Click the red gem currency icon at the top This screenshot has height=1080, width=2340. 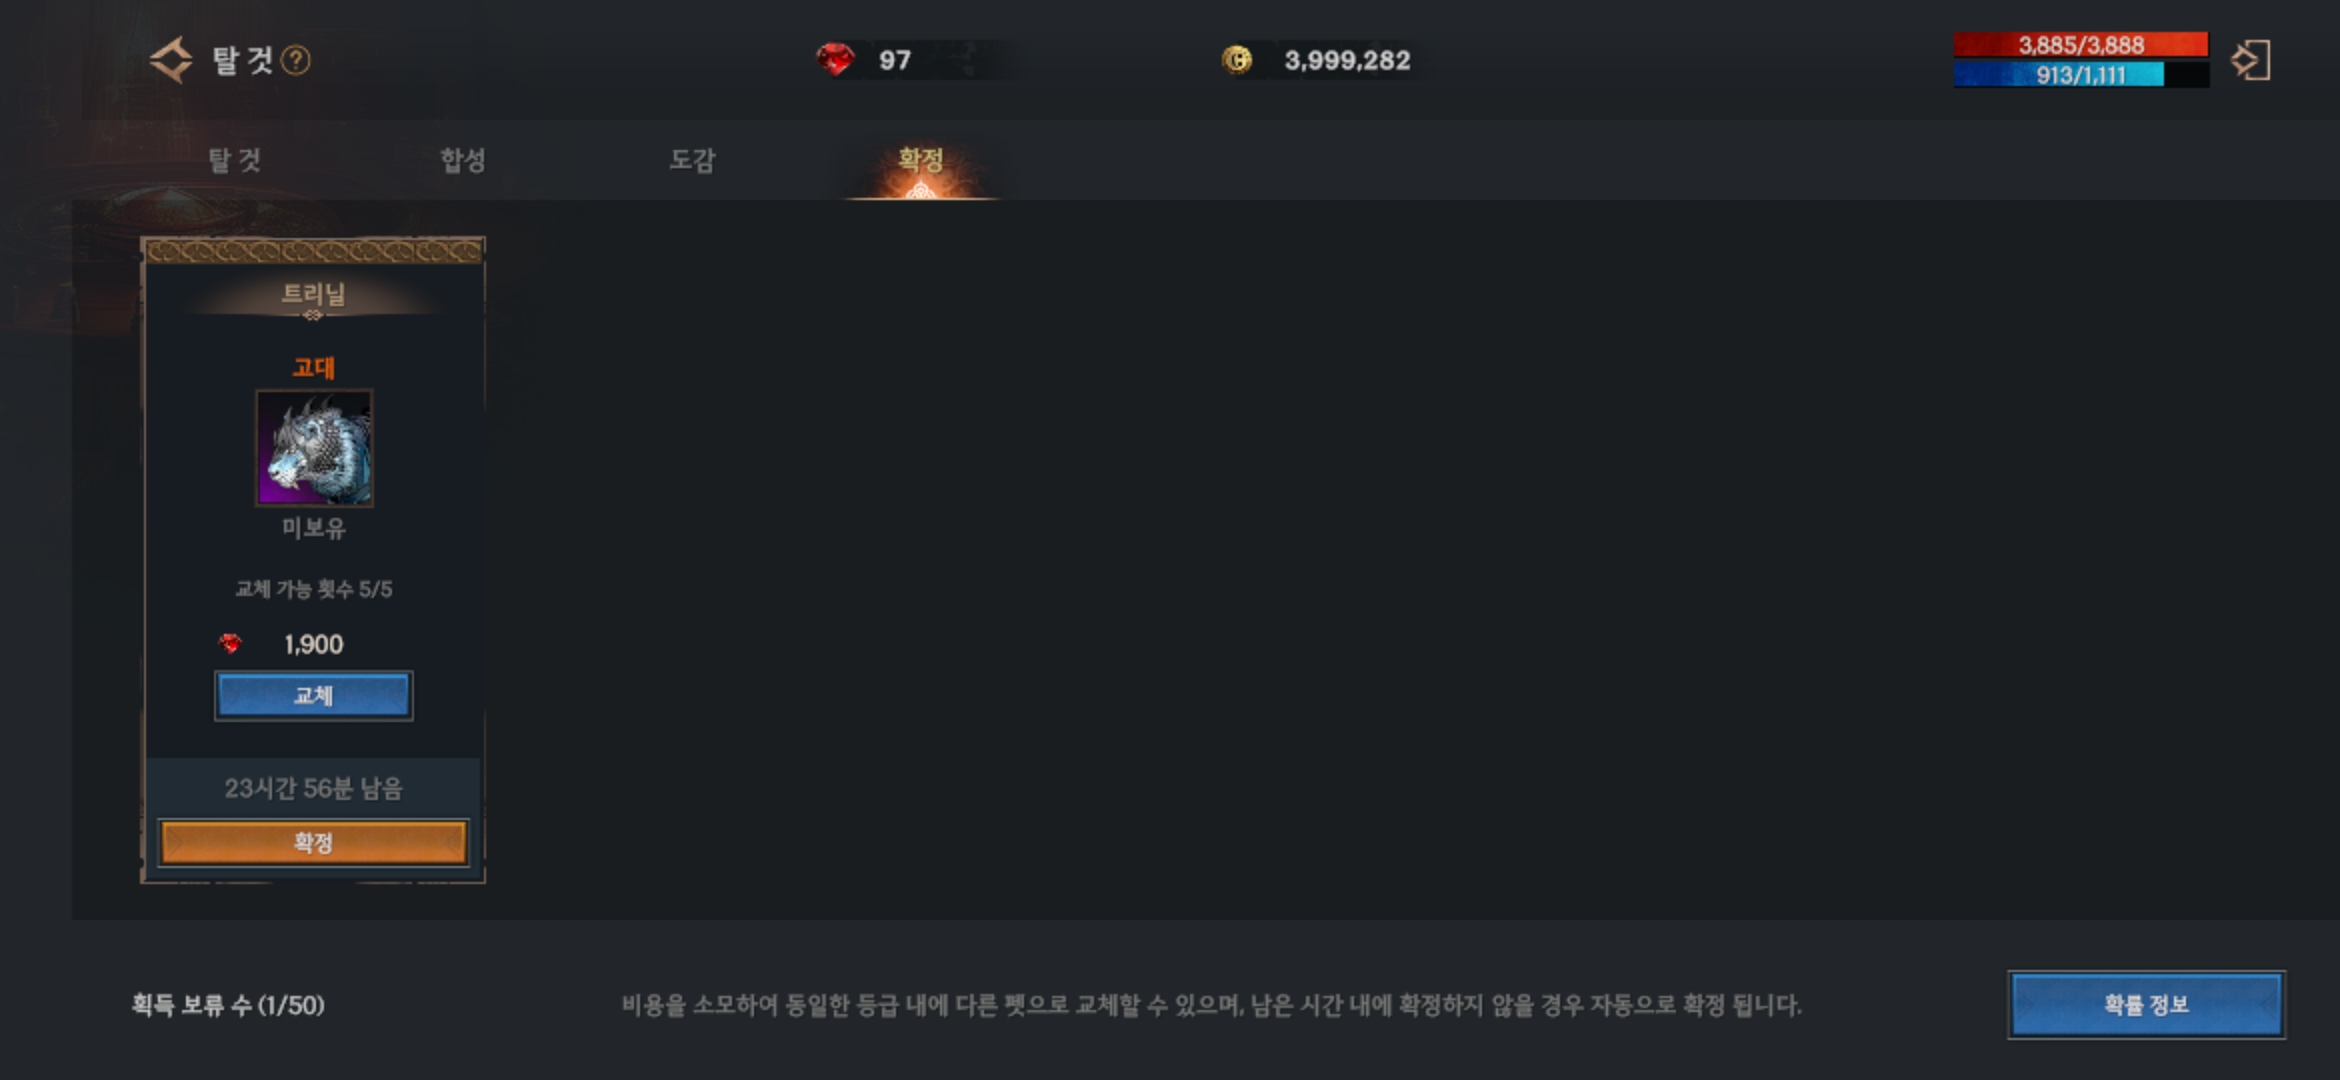[x=835, y=60]
